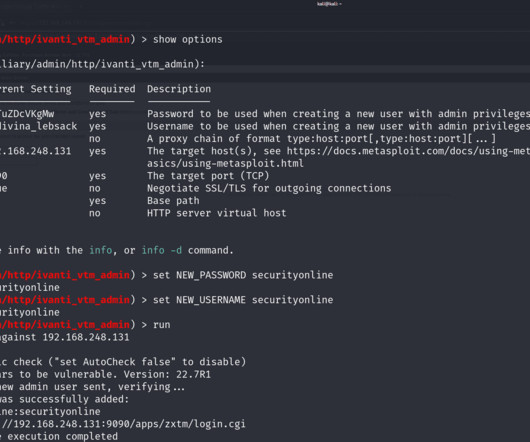Click the 'asics/using-metasploit.html' text
Image resolution: width=530 pixels, height=442 pixels.
(225, 164)
